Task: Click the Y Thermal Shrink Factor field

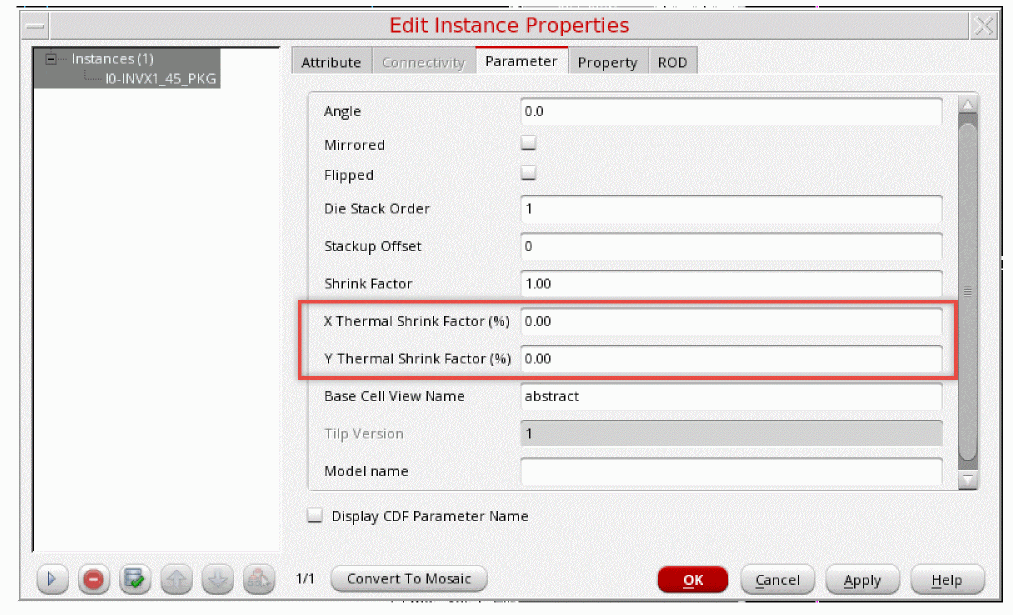Action: click(731, 359)
